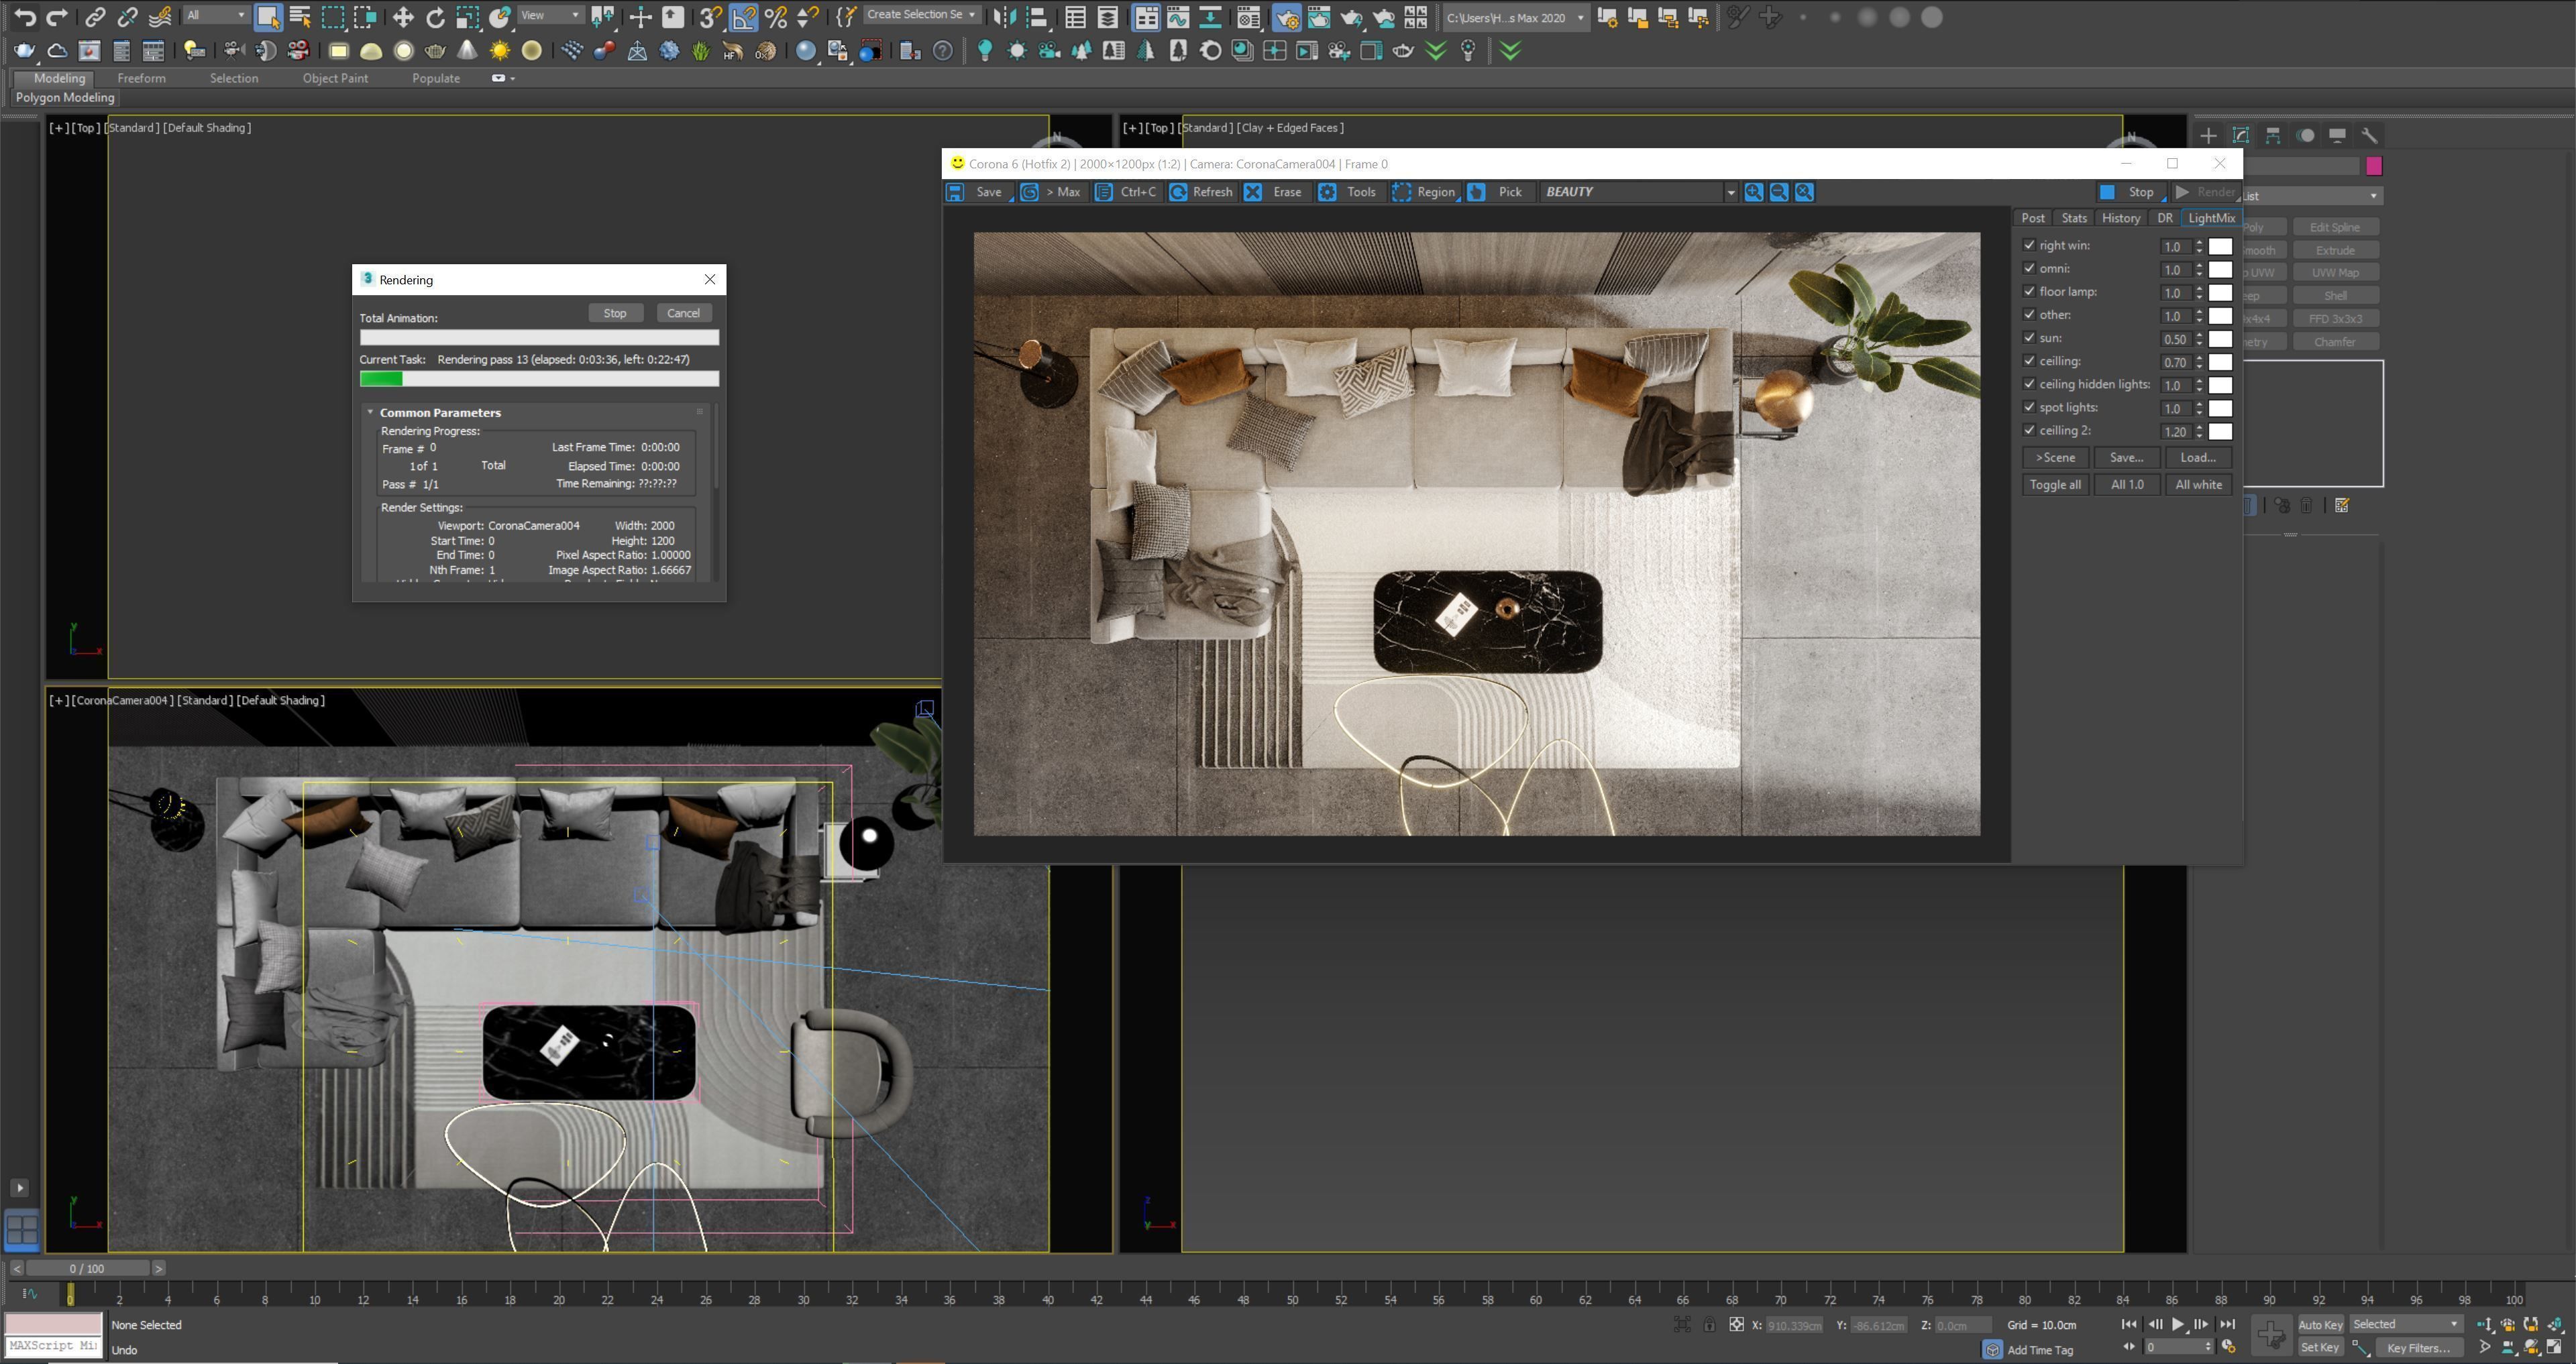Click Cancel in Rendering dialog
Image resolution: width=2576 pixels, height=1364 pixels.
pyautogui.click(x=683, y=313)
